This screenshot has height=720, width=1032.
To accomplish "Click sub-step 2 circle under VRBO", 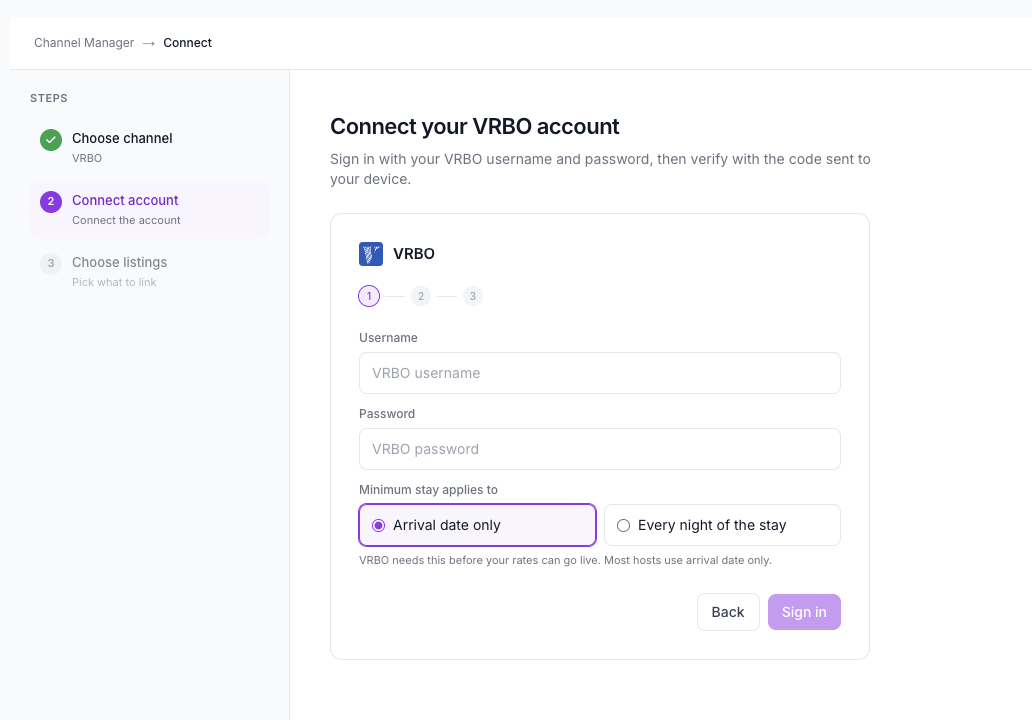I will click(421, 296).
